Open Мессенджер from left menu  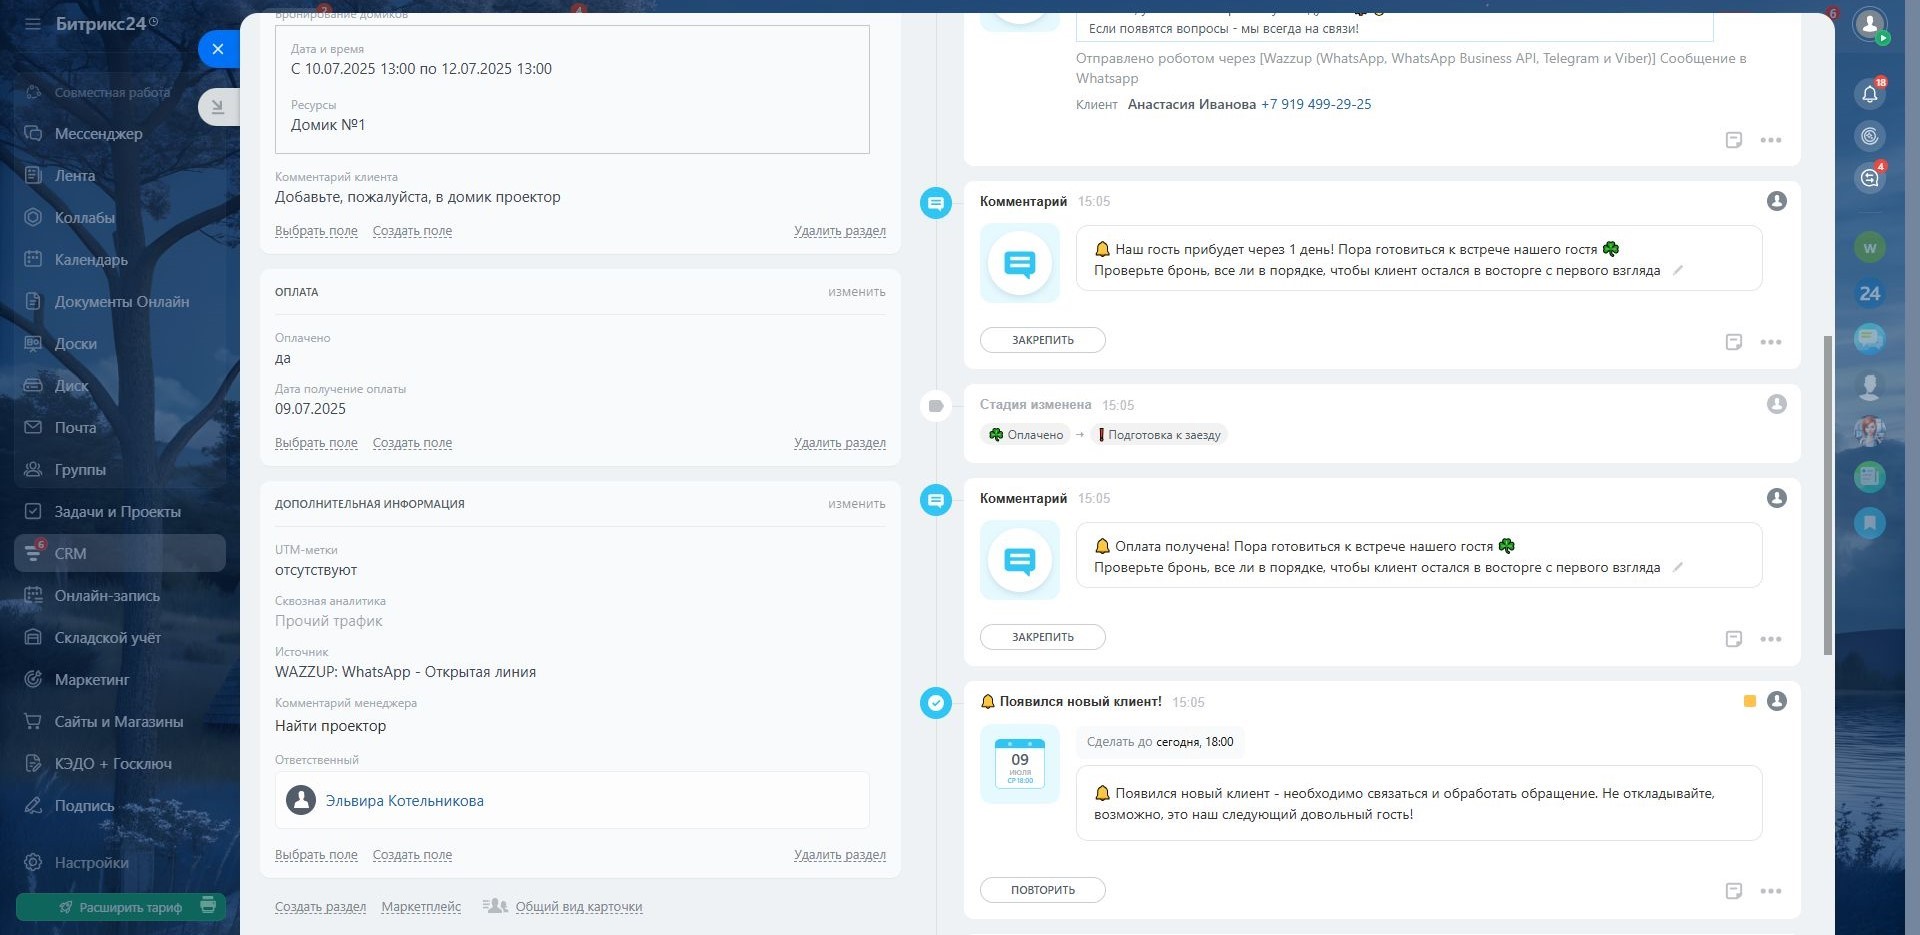point(98,133)
